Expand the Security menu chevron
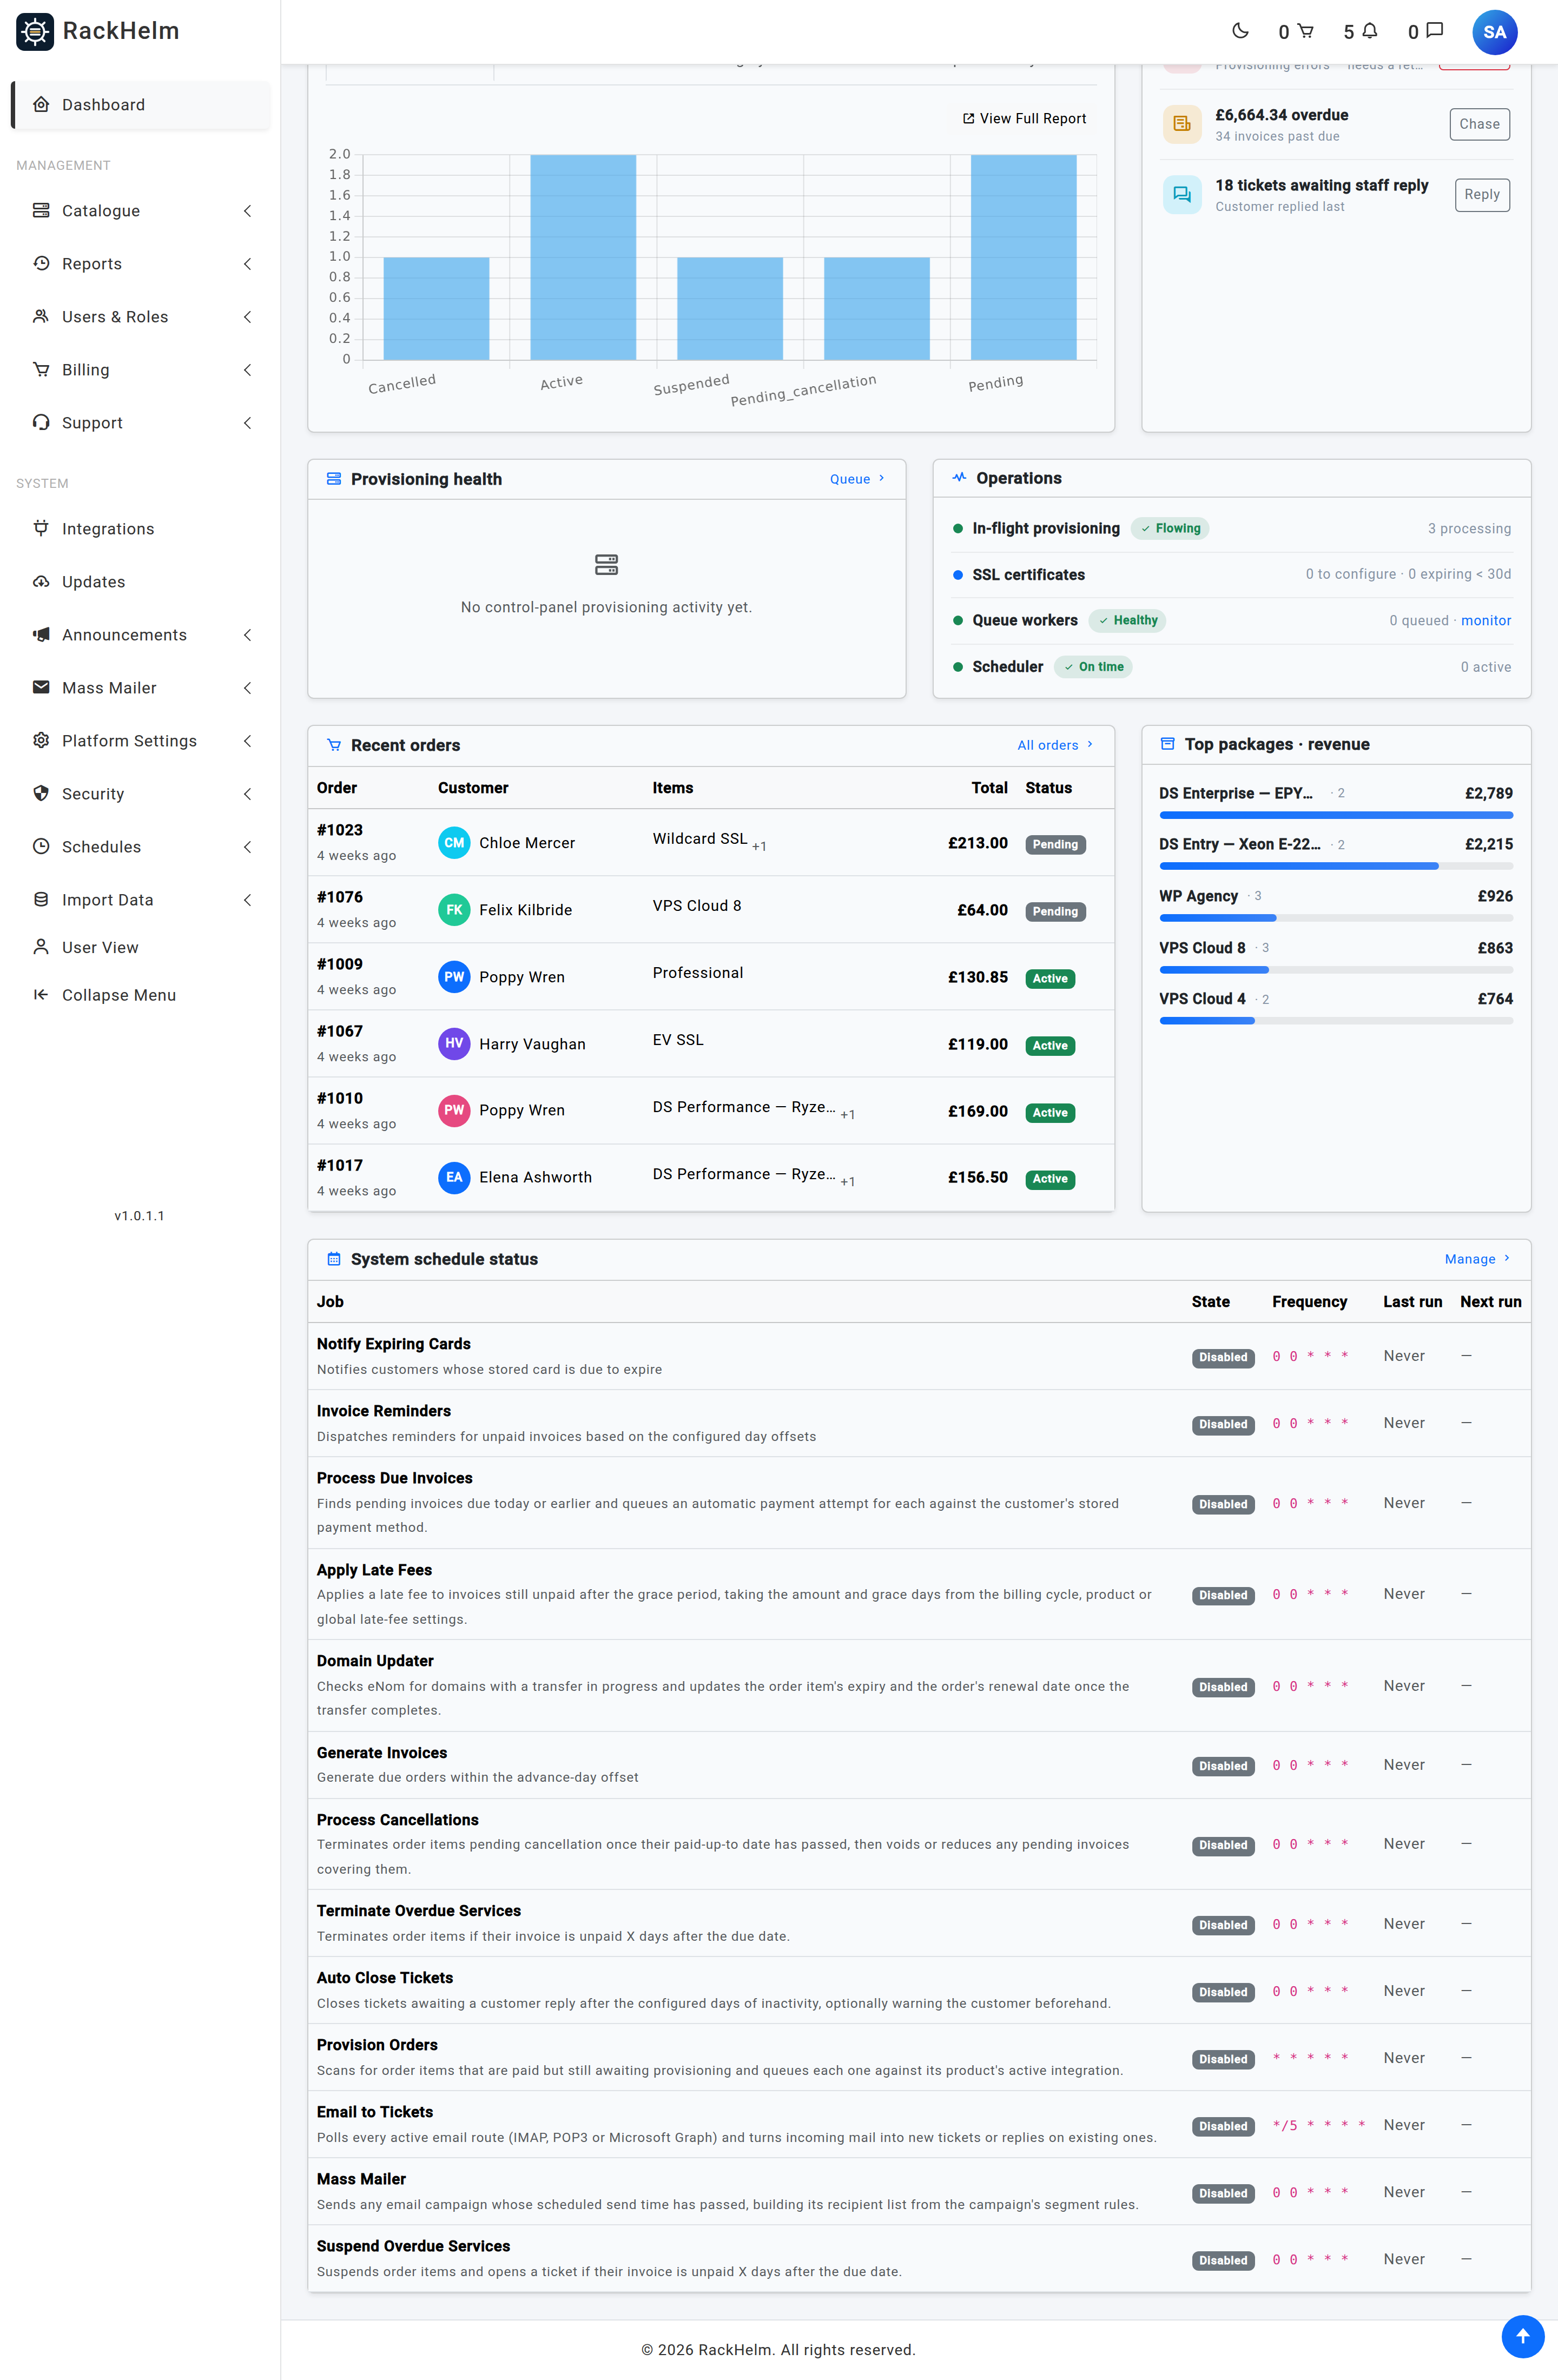 pyautogui.click(x=247, y=793)
